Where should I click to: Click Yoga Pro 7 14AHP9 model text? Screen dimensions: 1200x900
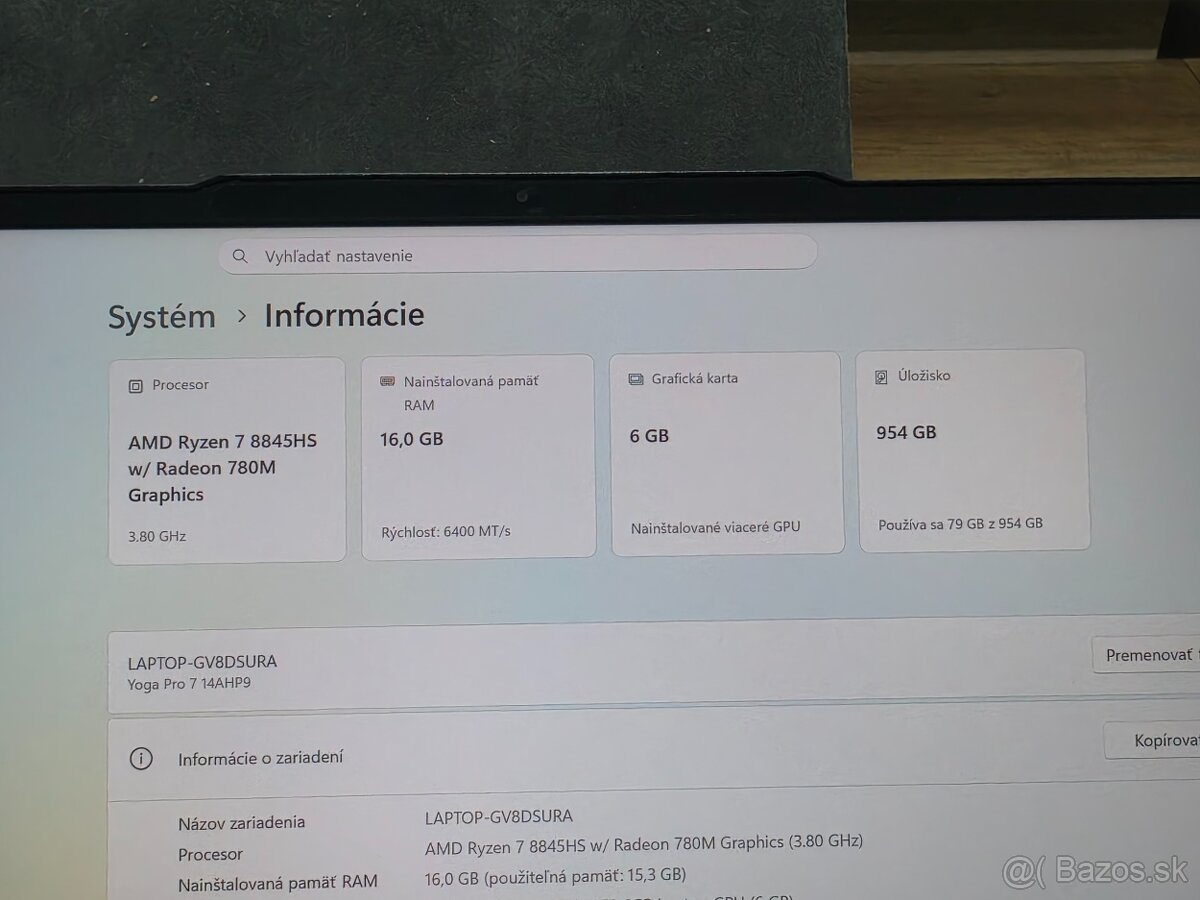[x=189, y=684]
